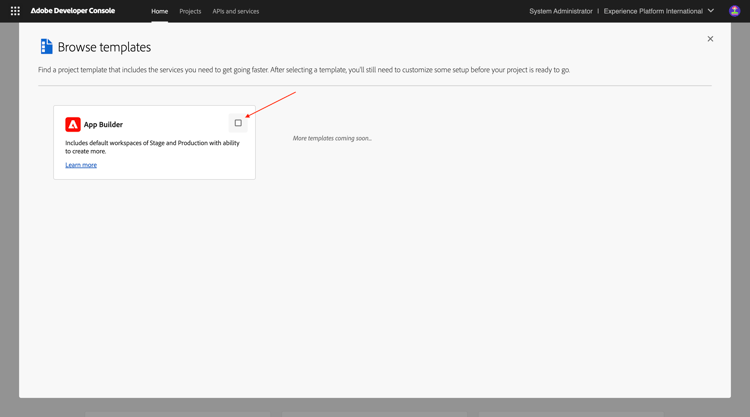Tick the App Builder template checkbox
The height and width of the screenshot is (417, 750).
(238, 123)
